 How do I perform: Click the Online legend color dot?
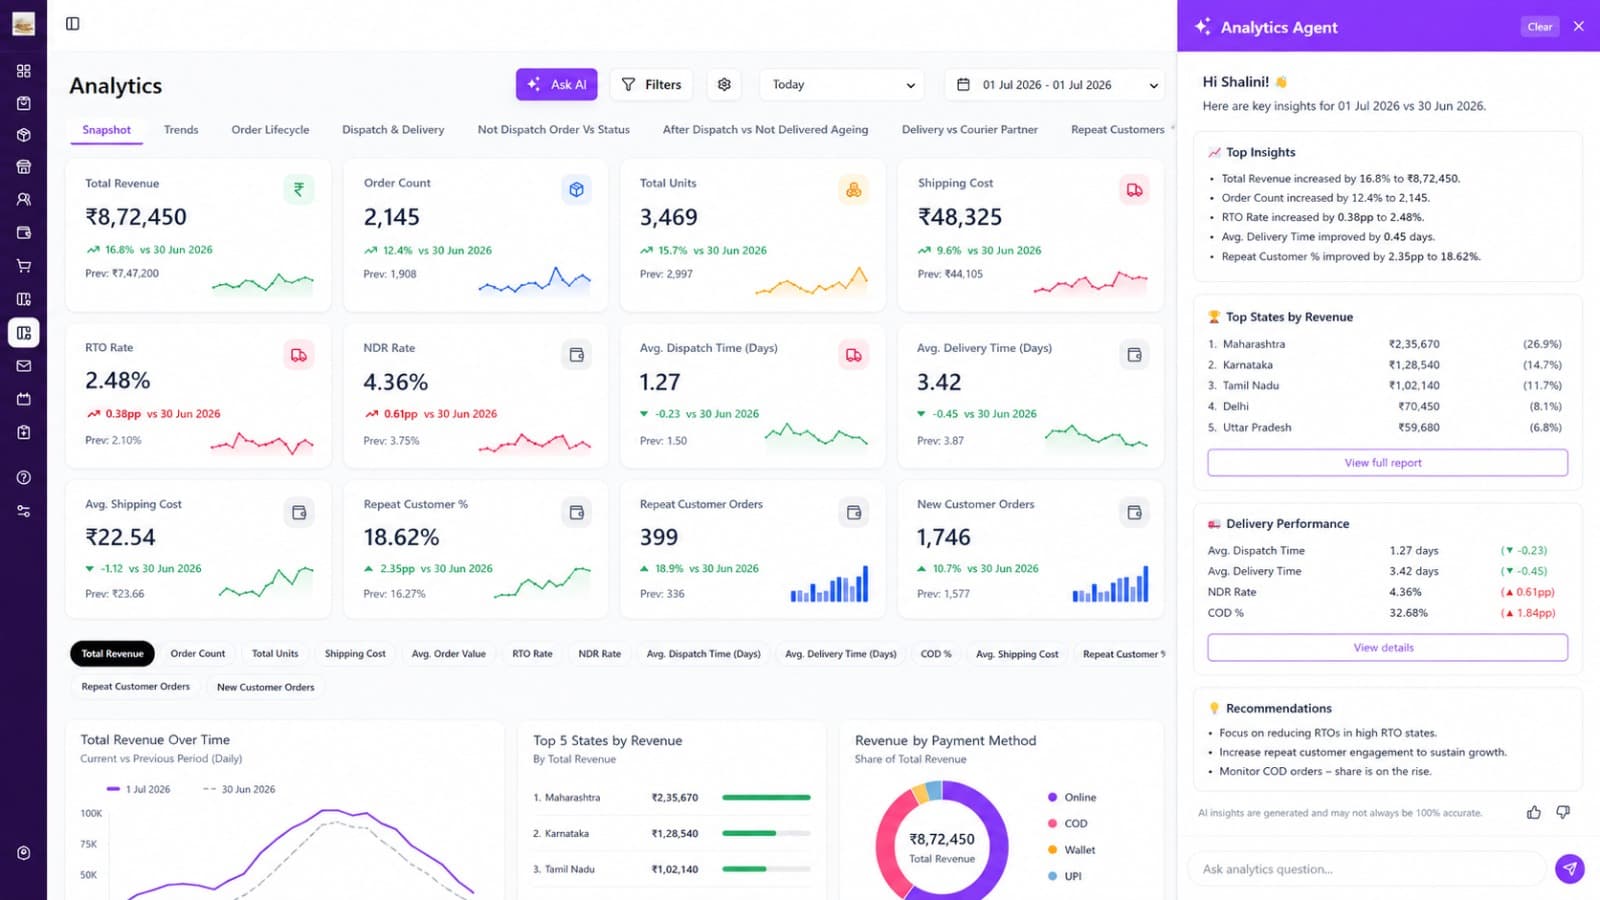tap(1052, 798)
